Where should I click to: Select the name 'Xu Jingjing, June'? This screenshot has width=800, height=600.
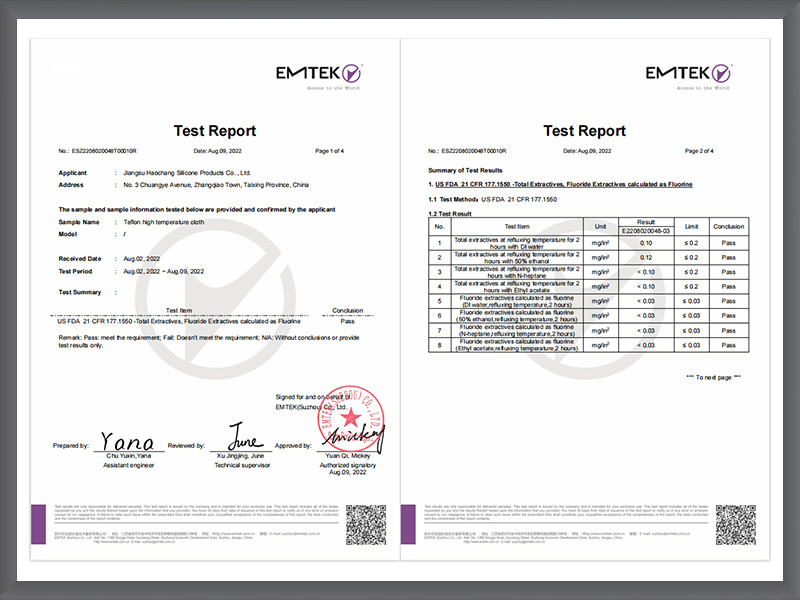point(240,456)
